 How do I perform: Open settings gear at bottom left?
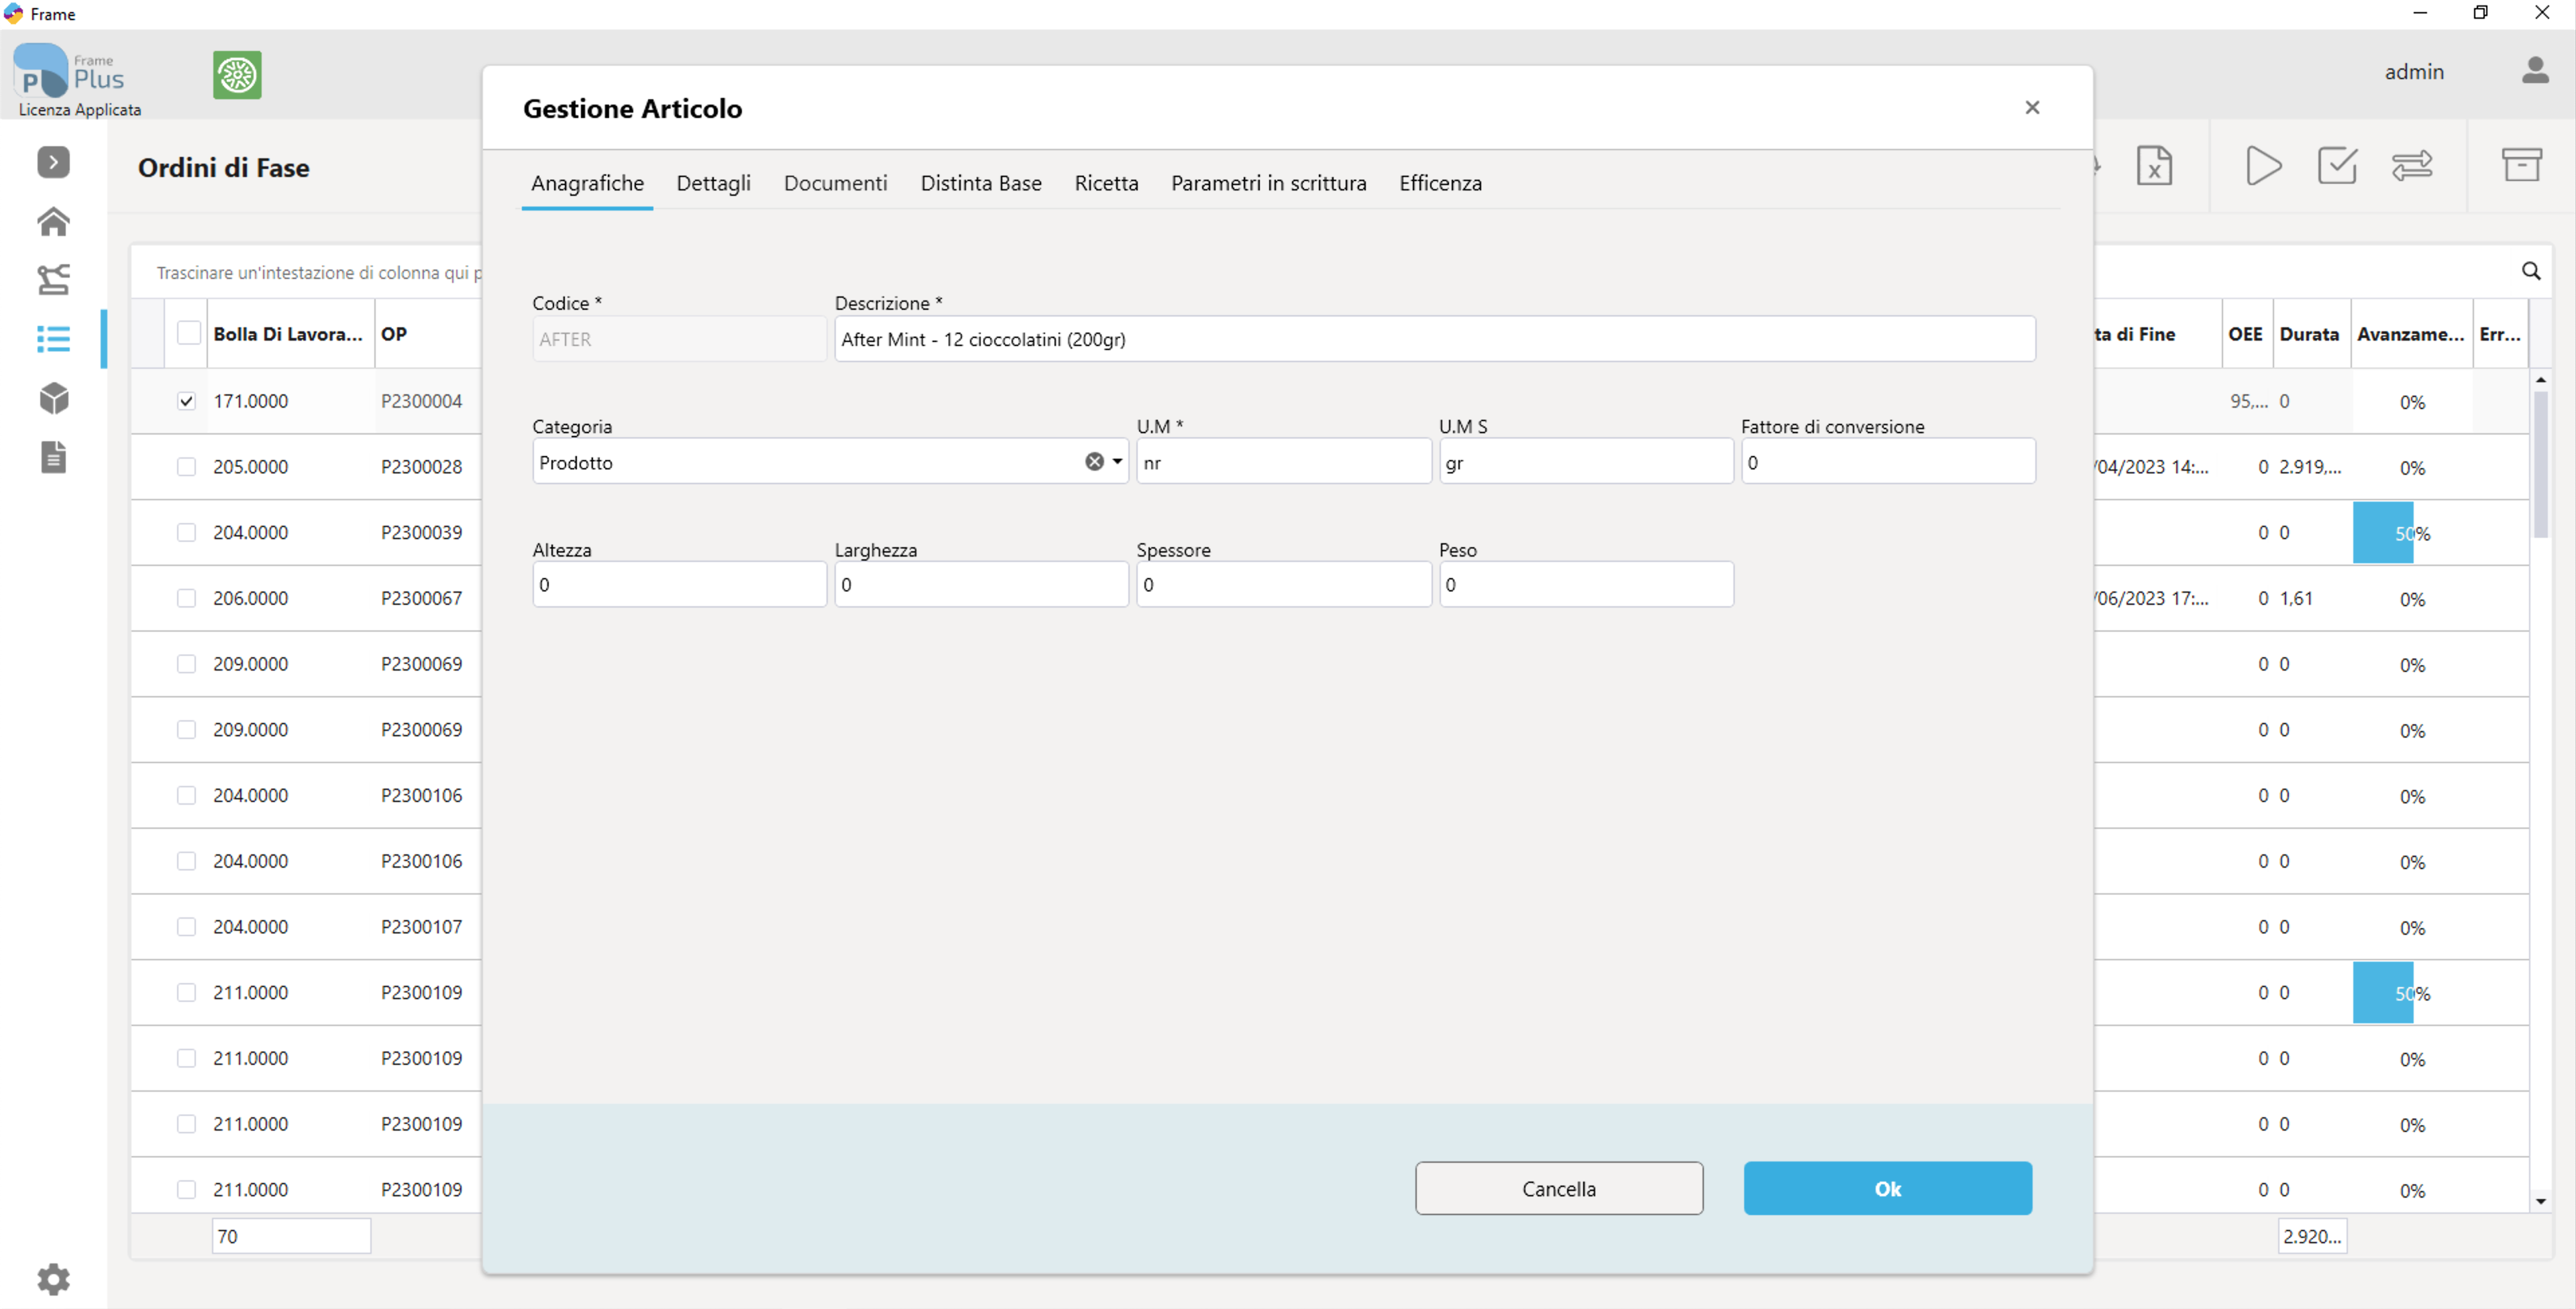click(54, 1278)
